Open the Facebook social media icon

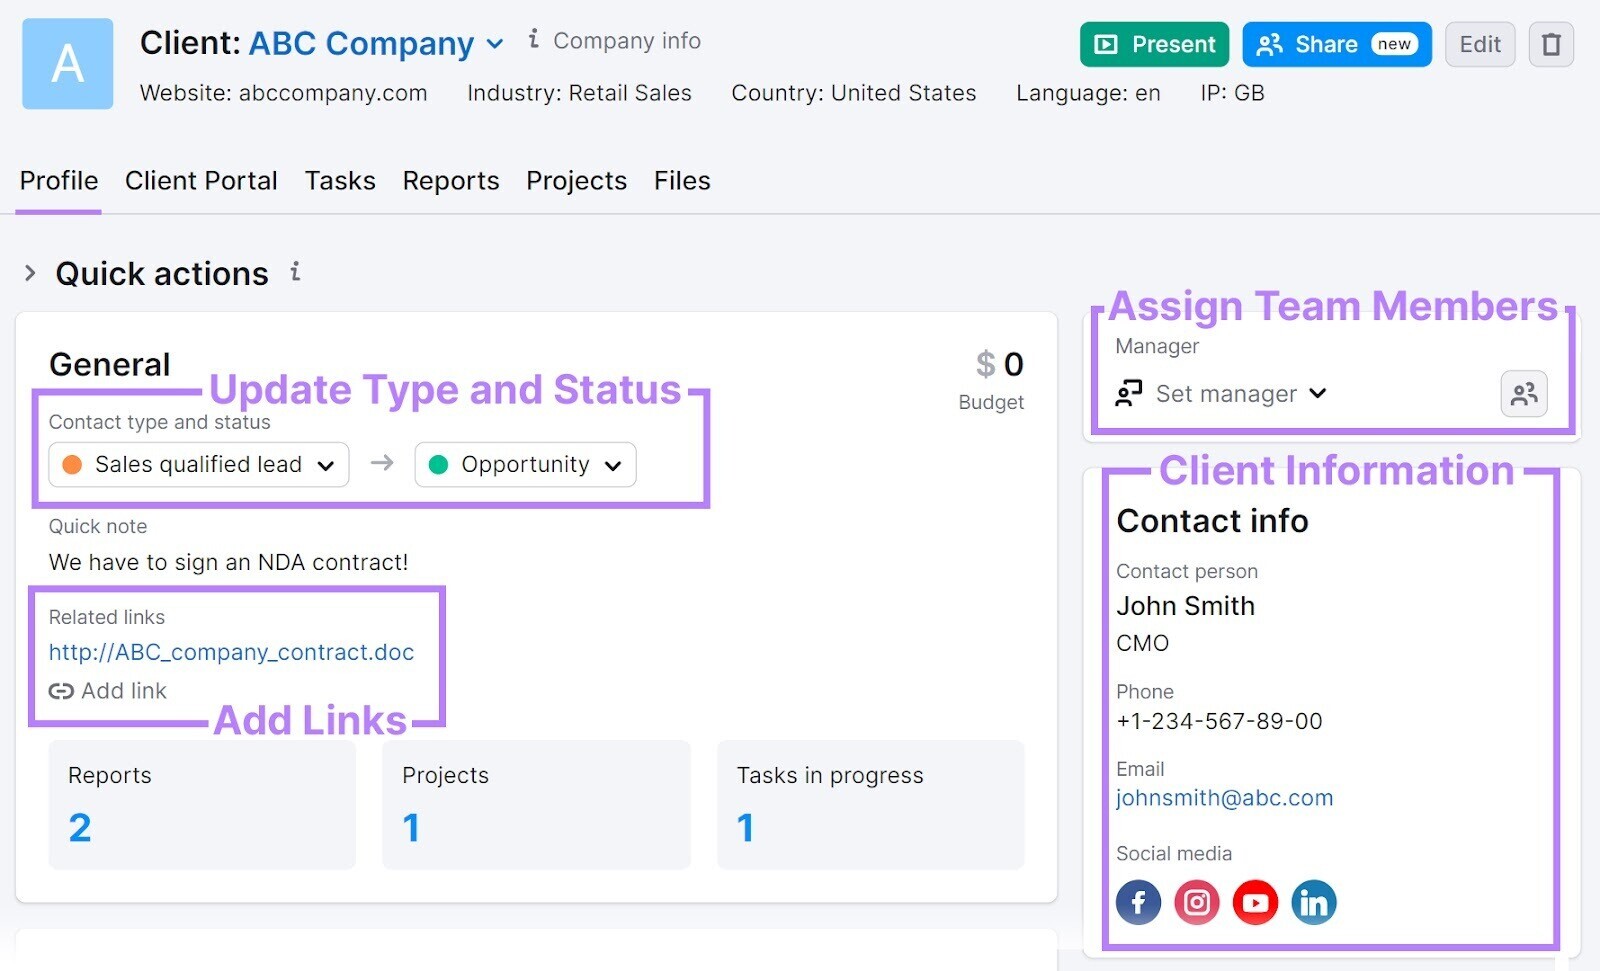tap(1138, 903)
